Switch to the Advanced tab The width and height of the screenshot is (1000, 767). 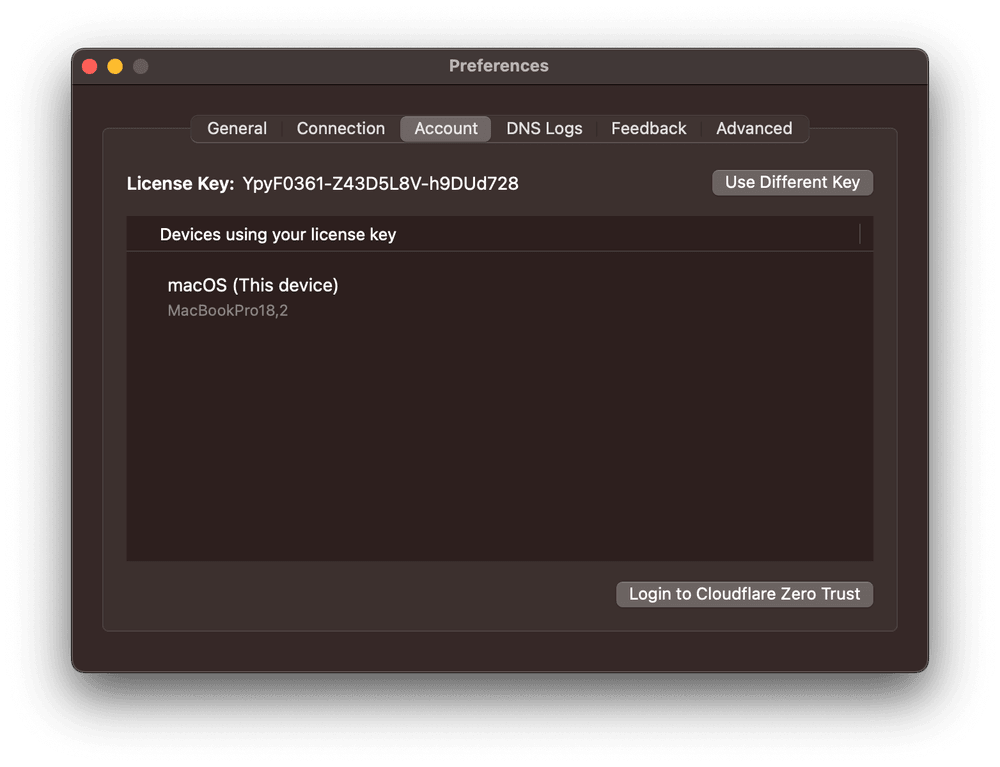click(754, 128)
